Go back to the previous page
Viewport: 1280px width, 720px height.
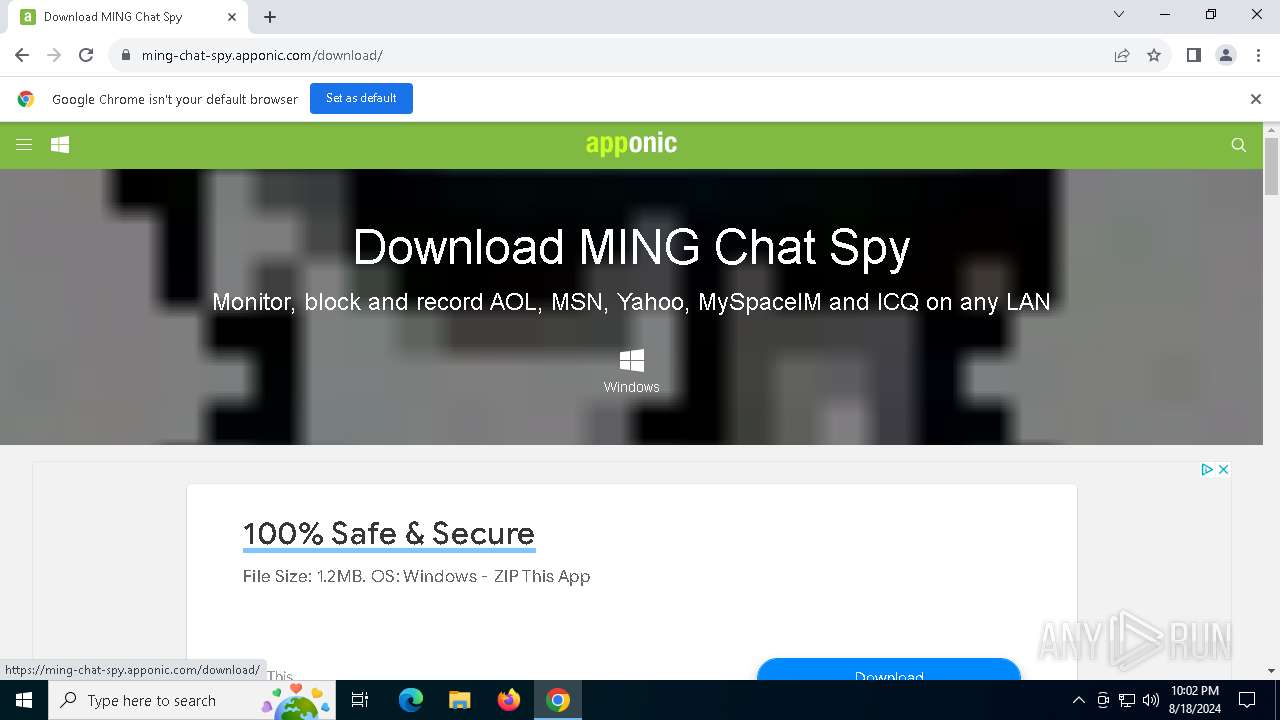[22, 55]
